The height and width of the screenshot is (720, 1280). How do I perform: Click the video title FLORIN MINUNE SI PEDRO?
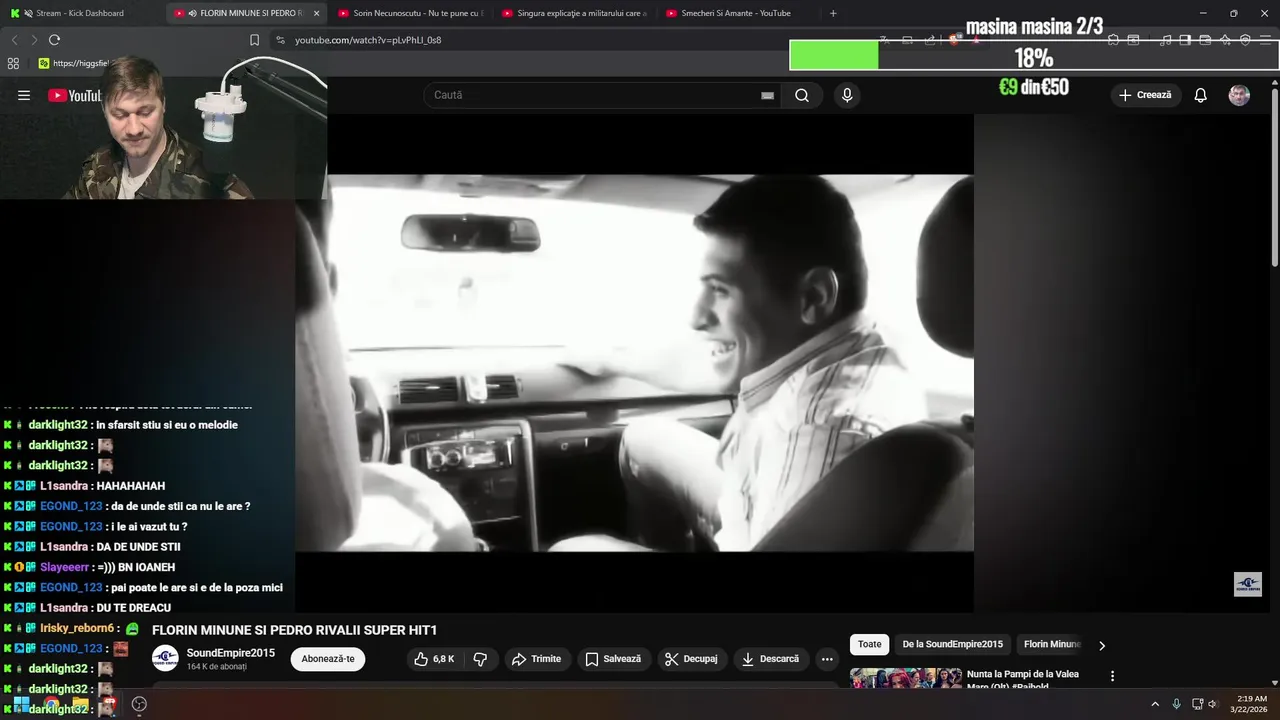[x=294, y=630]
